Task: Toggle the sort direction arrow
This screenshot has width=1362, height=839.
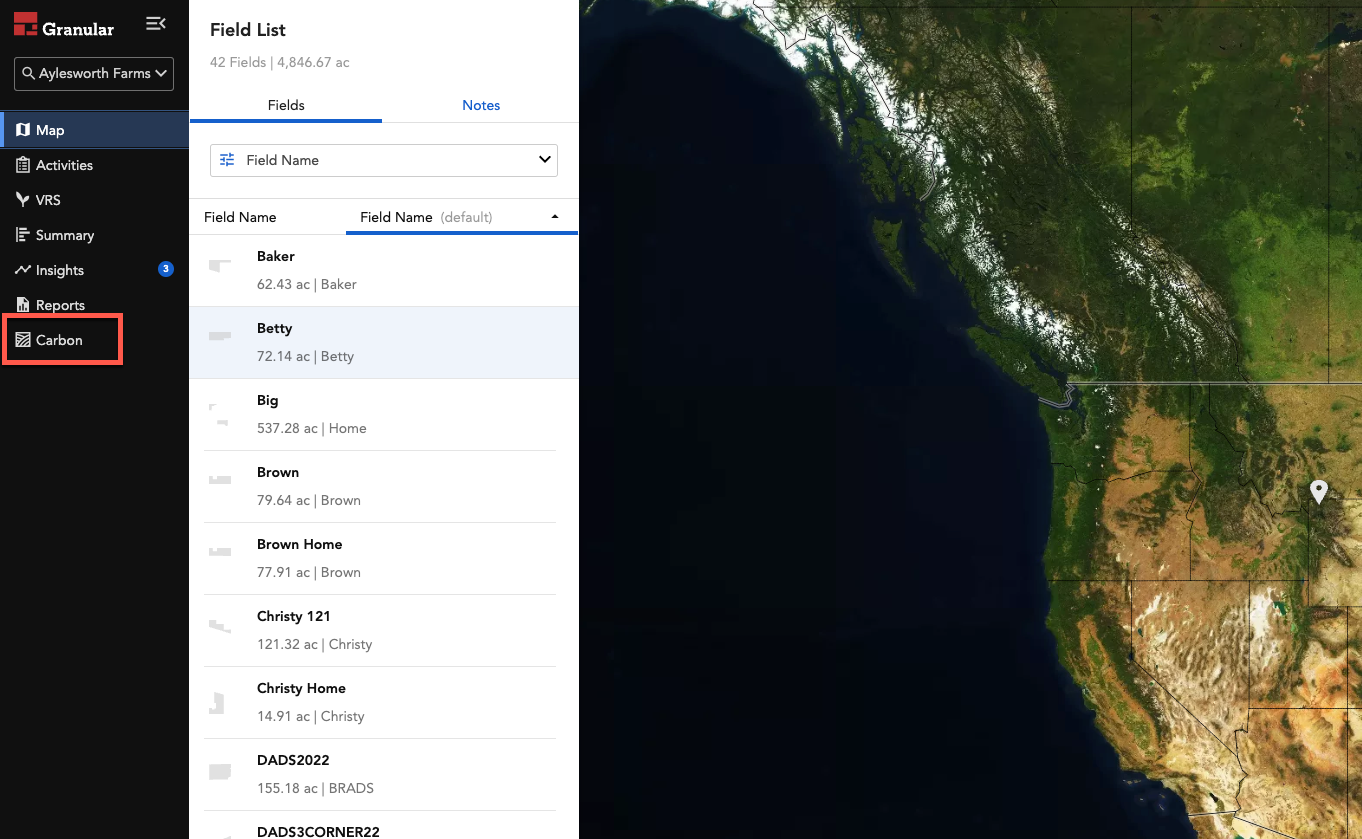Action: [x=555, y=217]
